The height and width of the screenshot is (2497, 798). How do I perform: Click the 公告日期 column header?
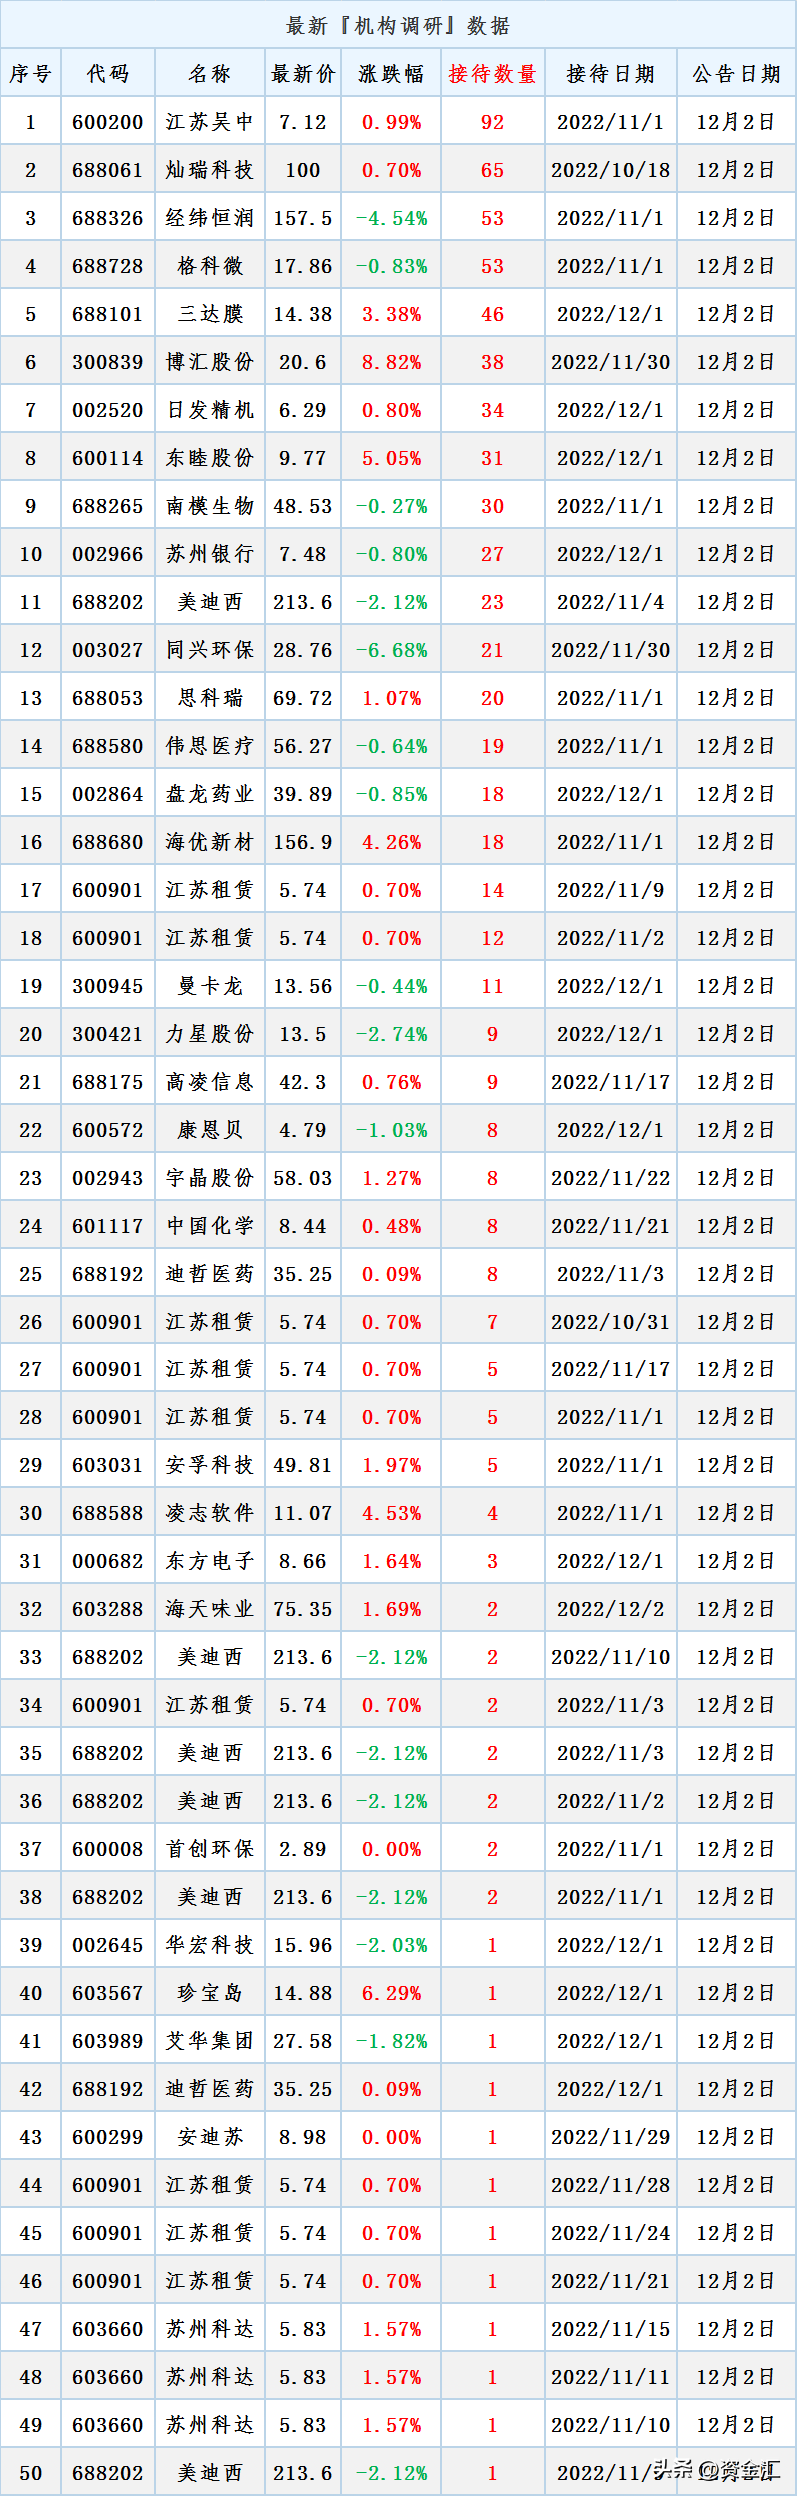click(x=737, y=74)
